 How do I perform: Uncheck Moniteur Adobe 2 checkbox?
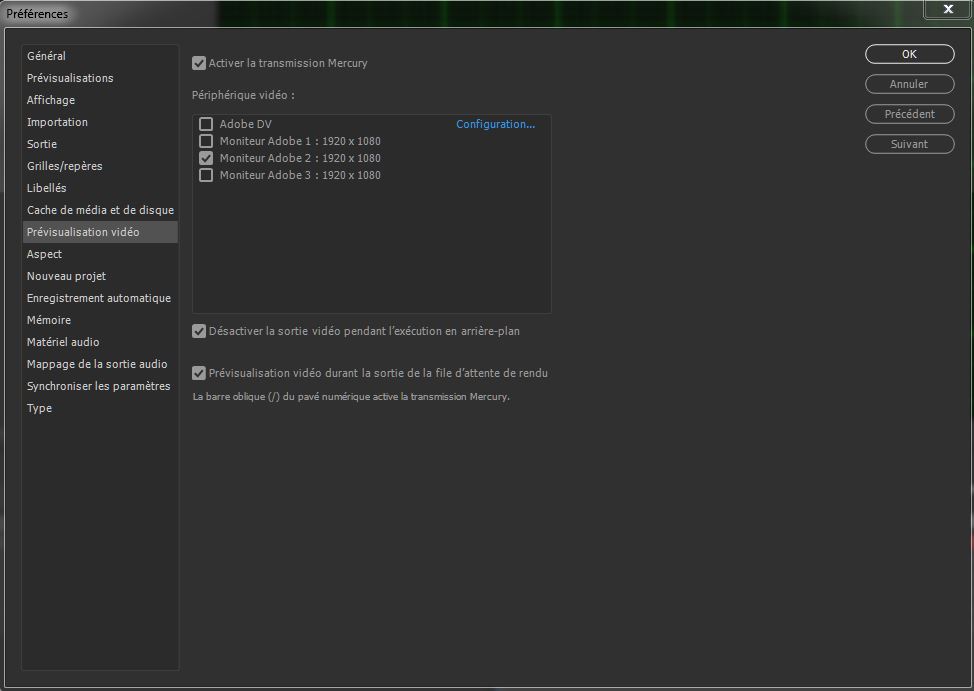pos(206,158)
